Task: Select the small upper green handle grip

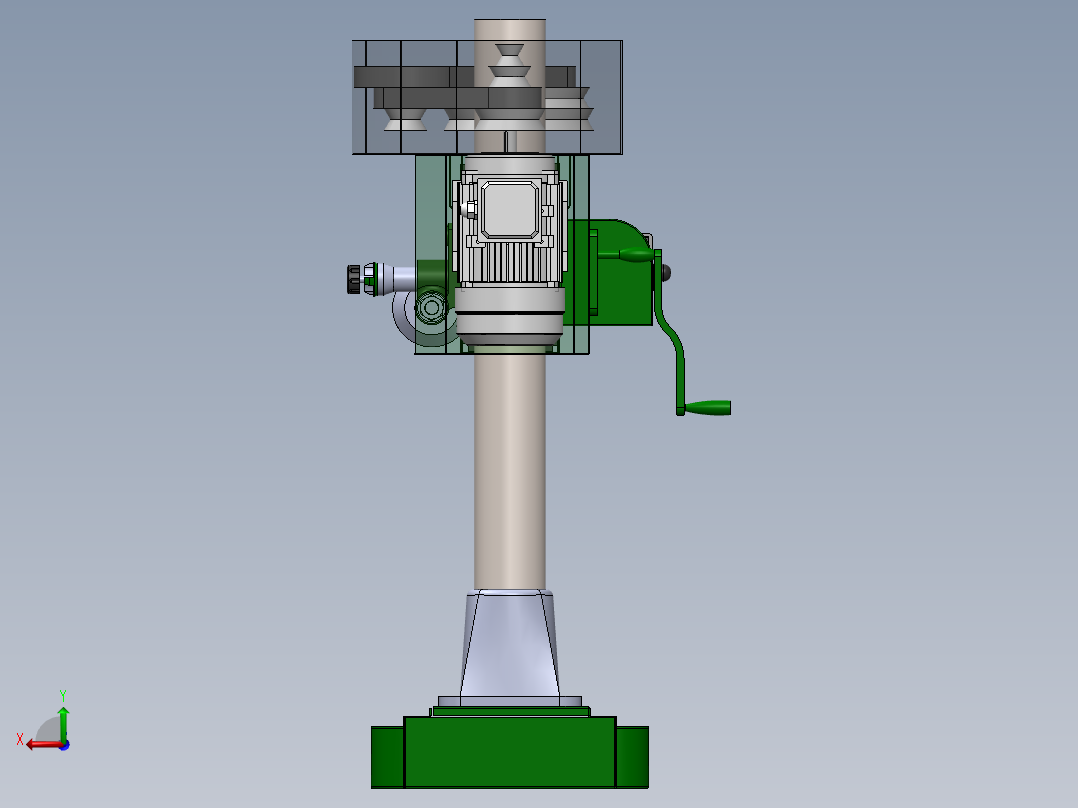Action: (x=636, y=255)
